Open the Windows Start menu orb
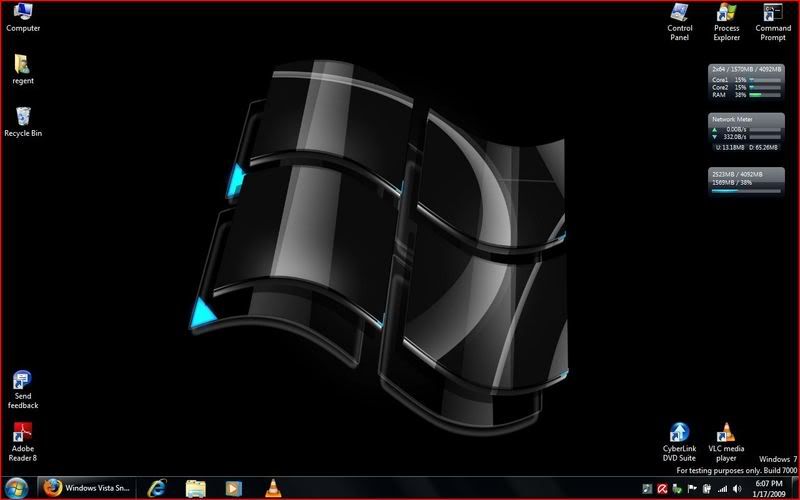 16,488
